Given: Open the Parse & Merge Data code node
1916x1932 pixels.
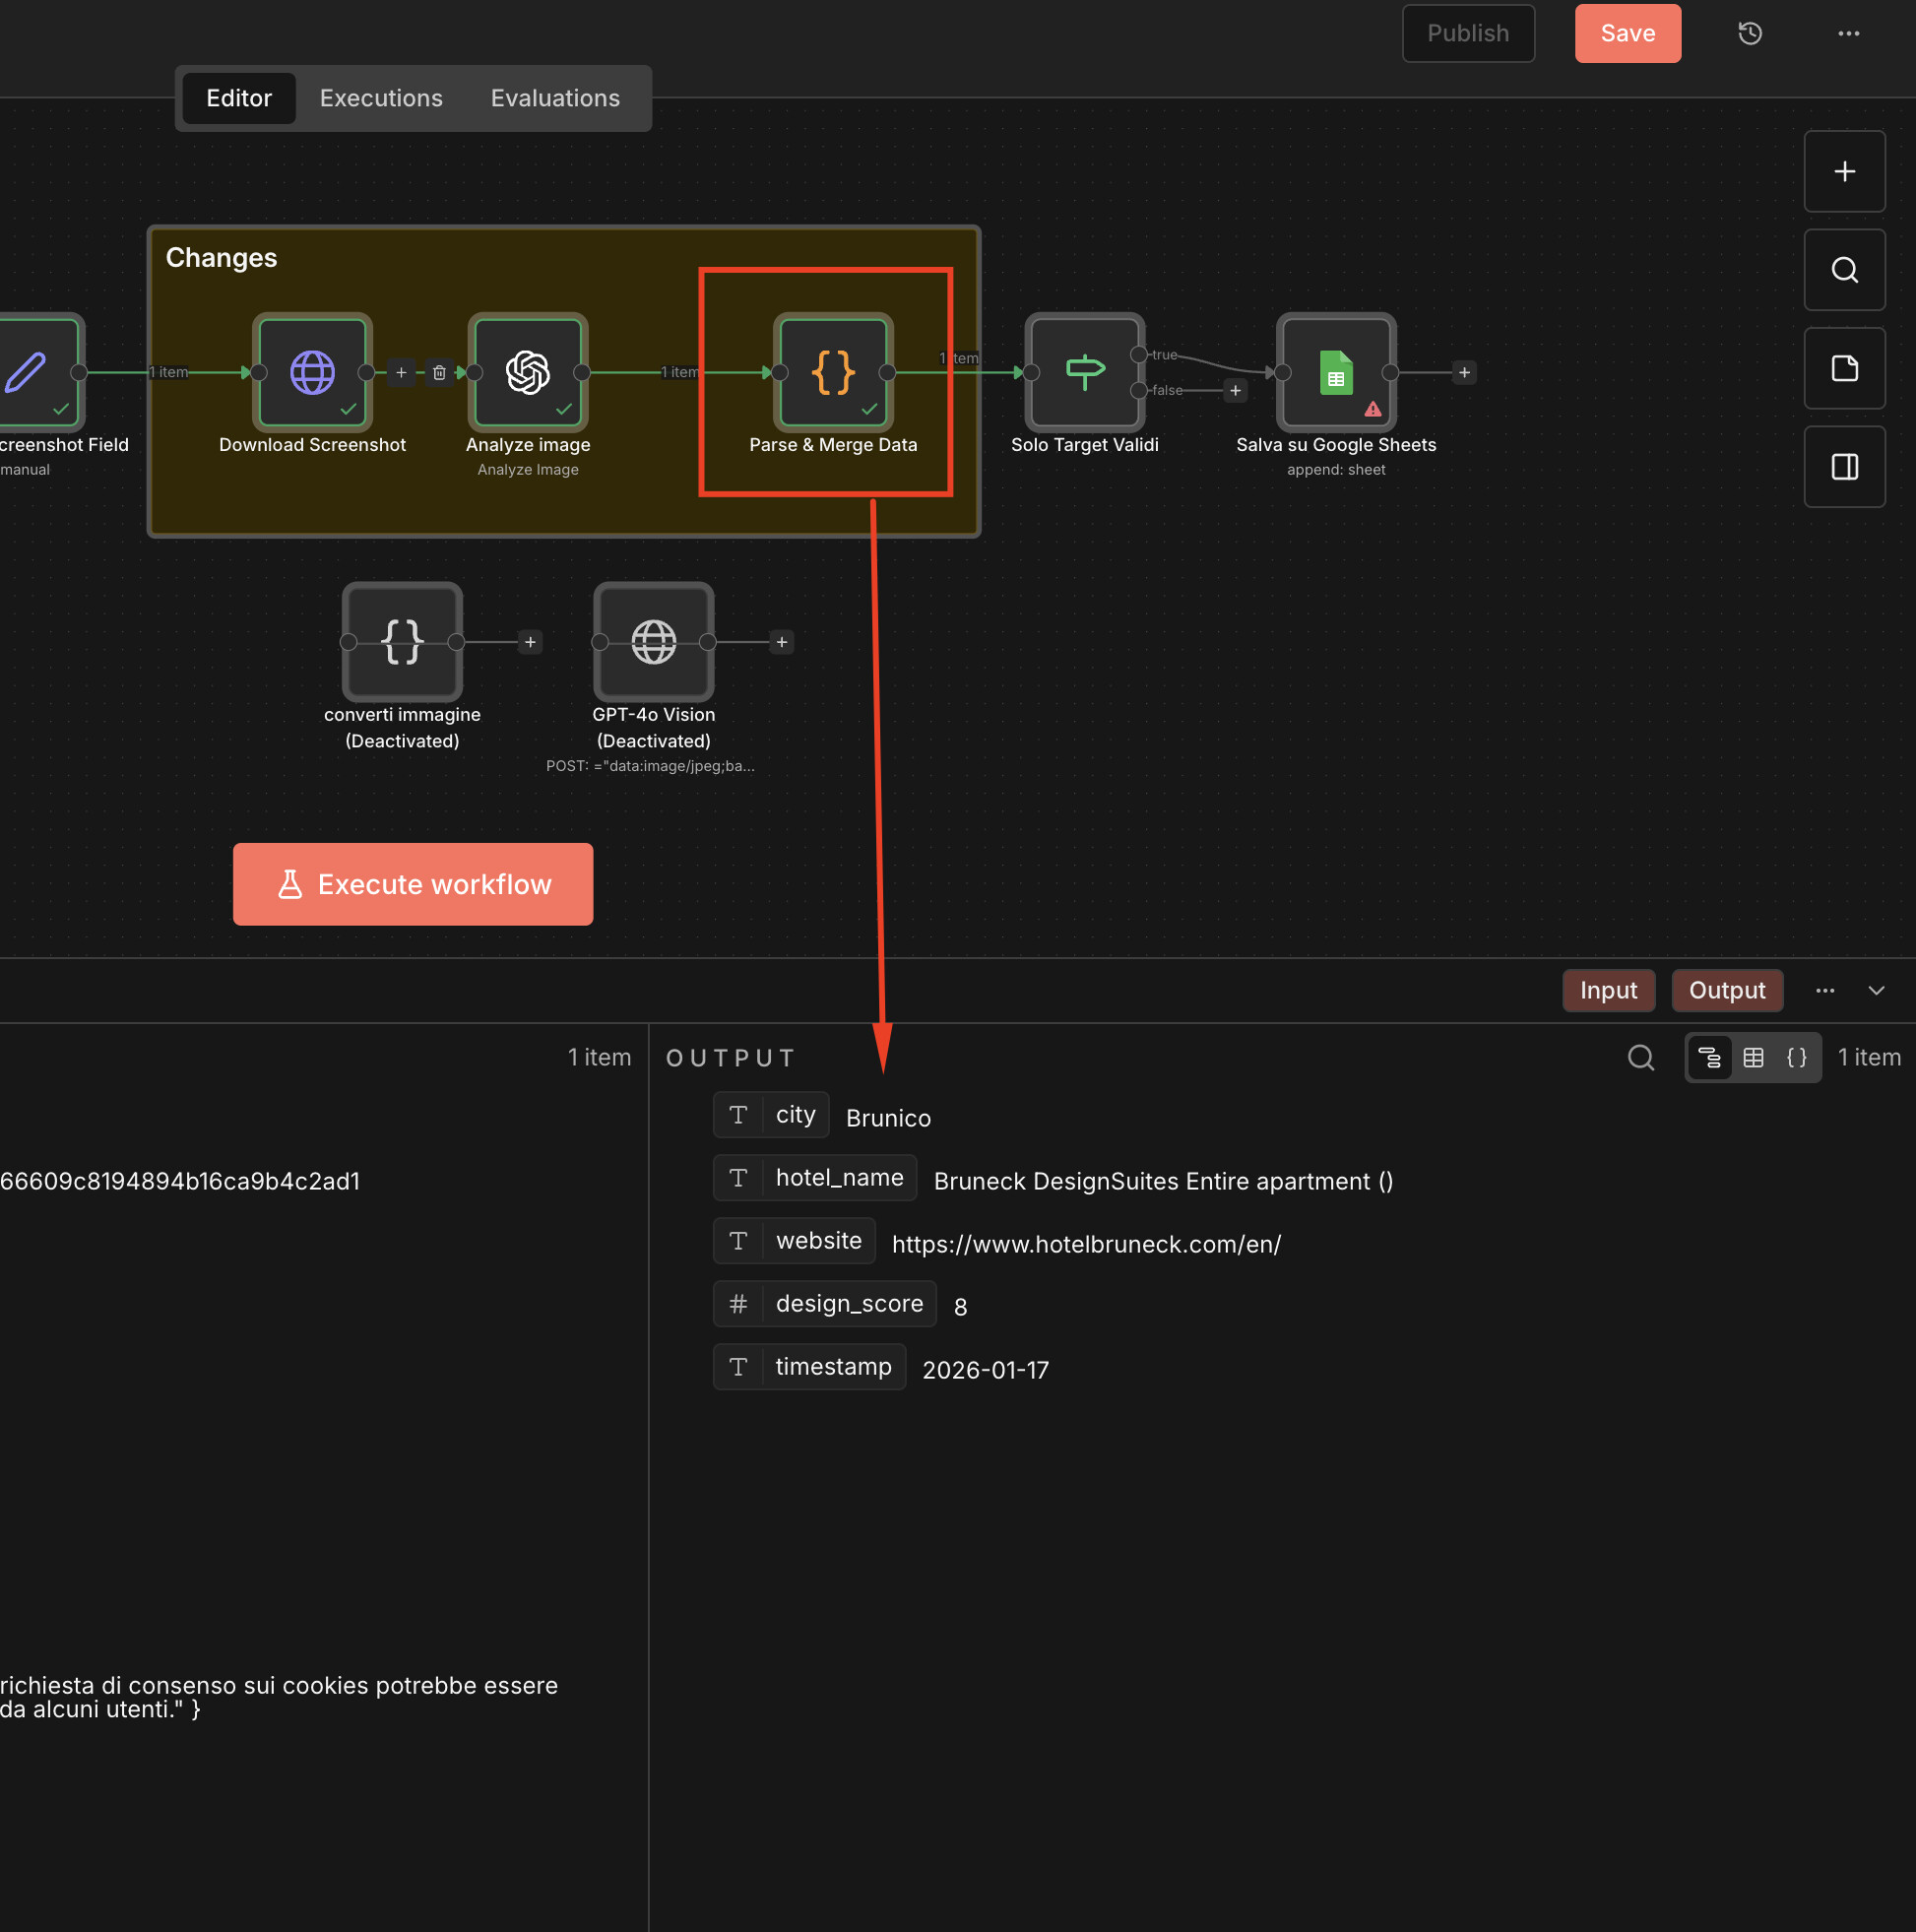Looking at the screenshot, I should (833, 372).
